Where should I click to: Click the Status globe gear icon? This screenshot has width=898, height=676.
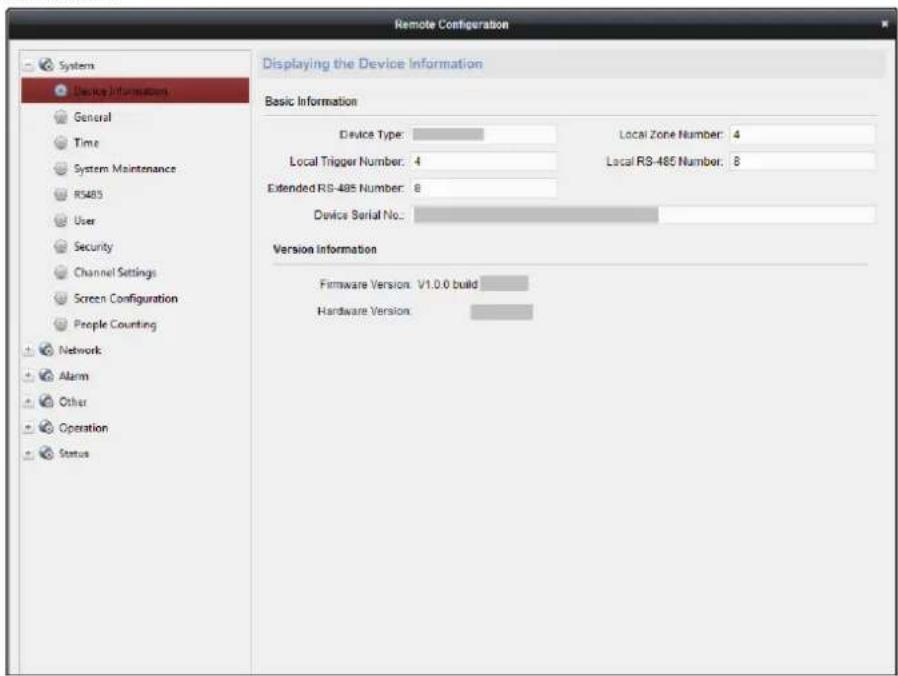(46, 453)
